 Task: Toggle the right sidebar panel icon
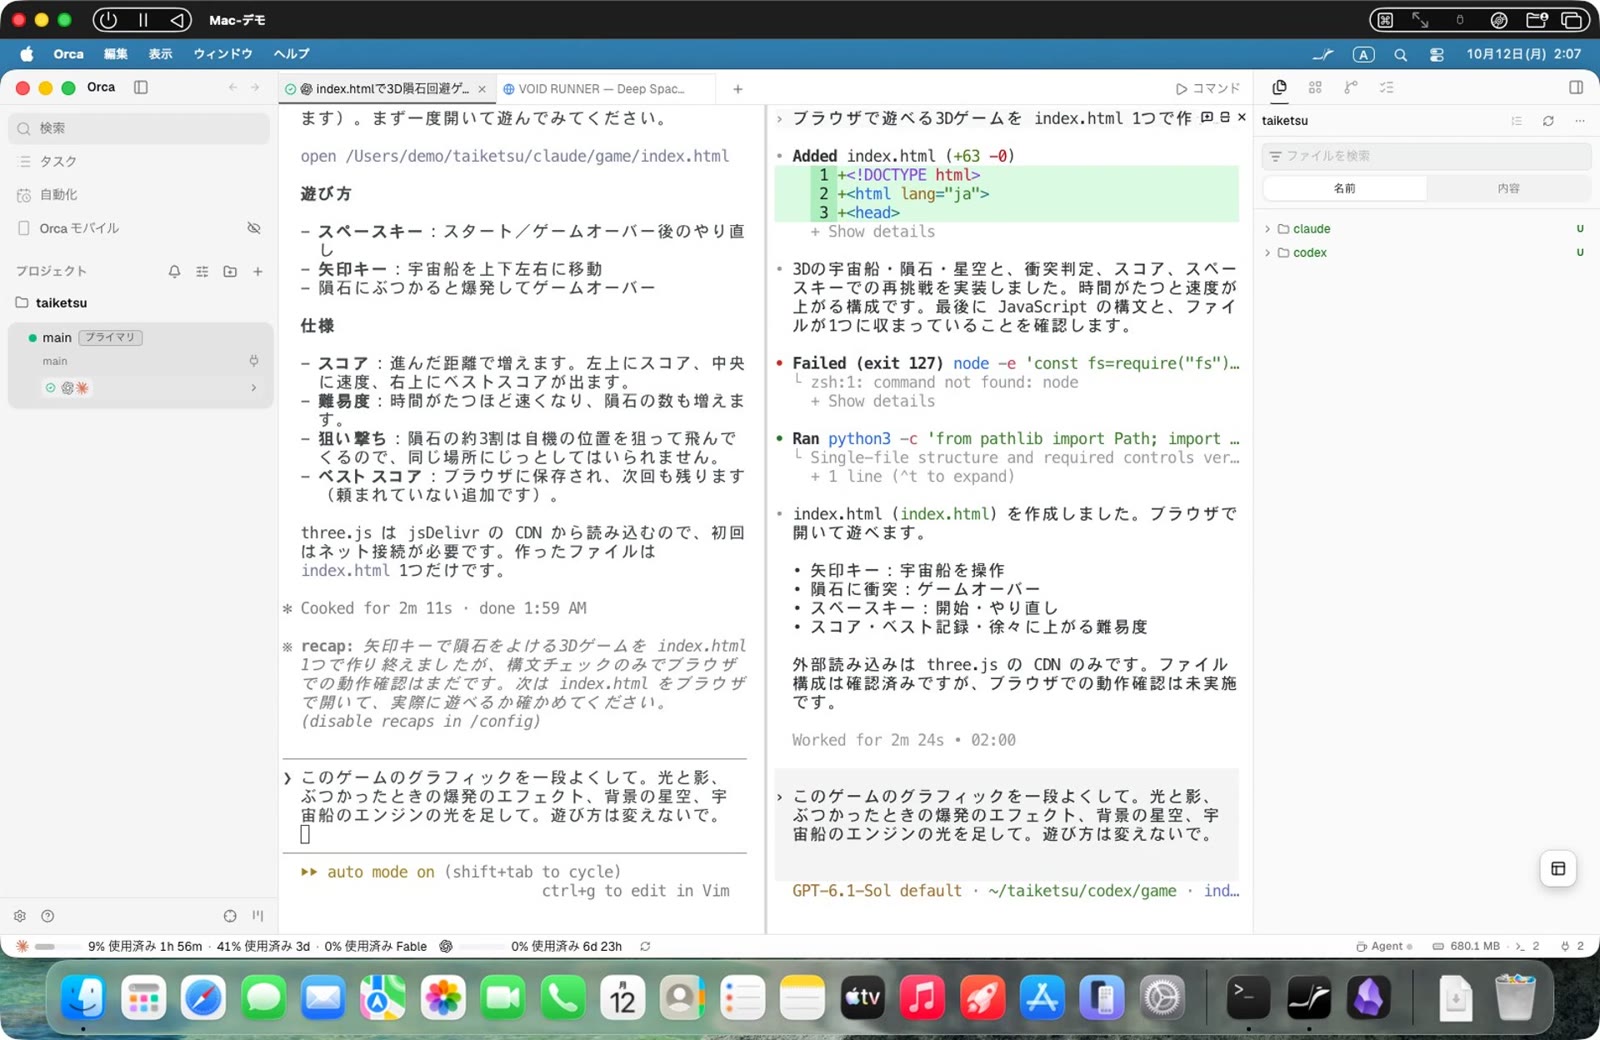pyautogui.click(x=1576, y=88)
